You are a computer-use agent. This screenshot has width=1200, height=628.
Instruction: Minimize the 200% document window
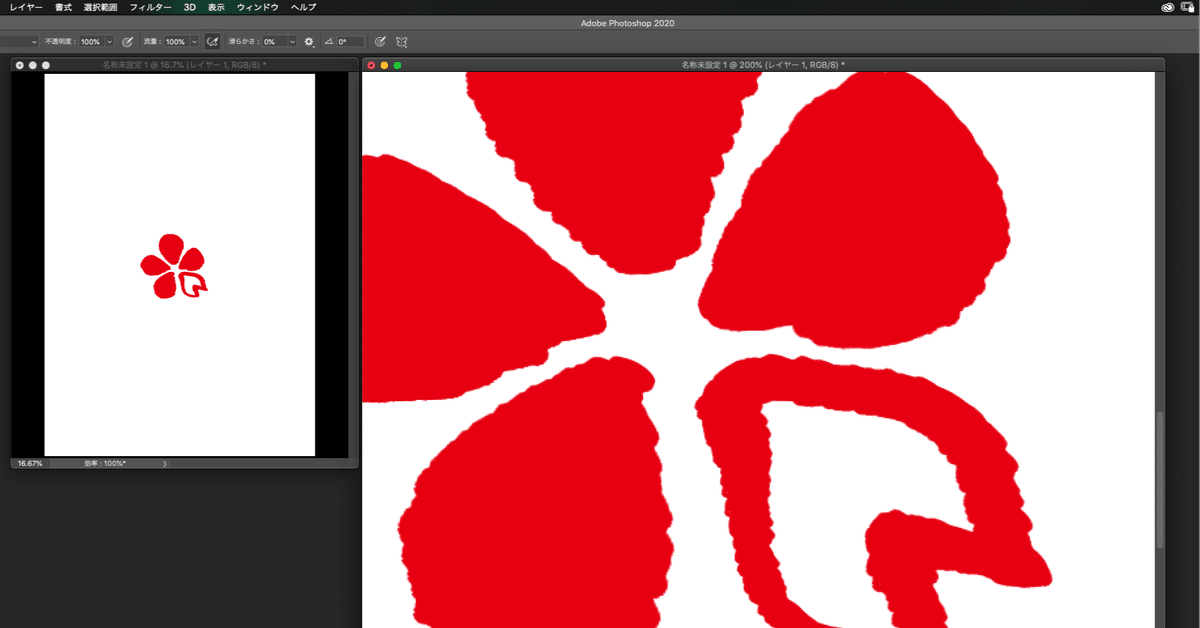click(x=384, y=65)
